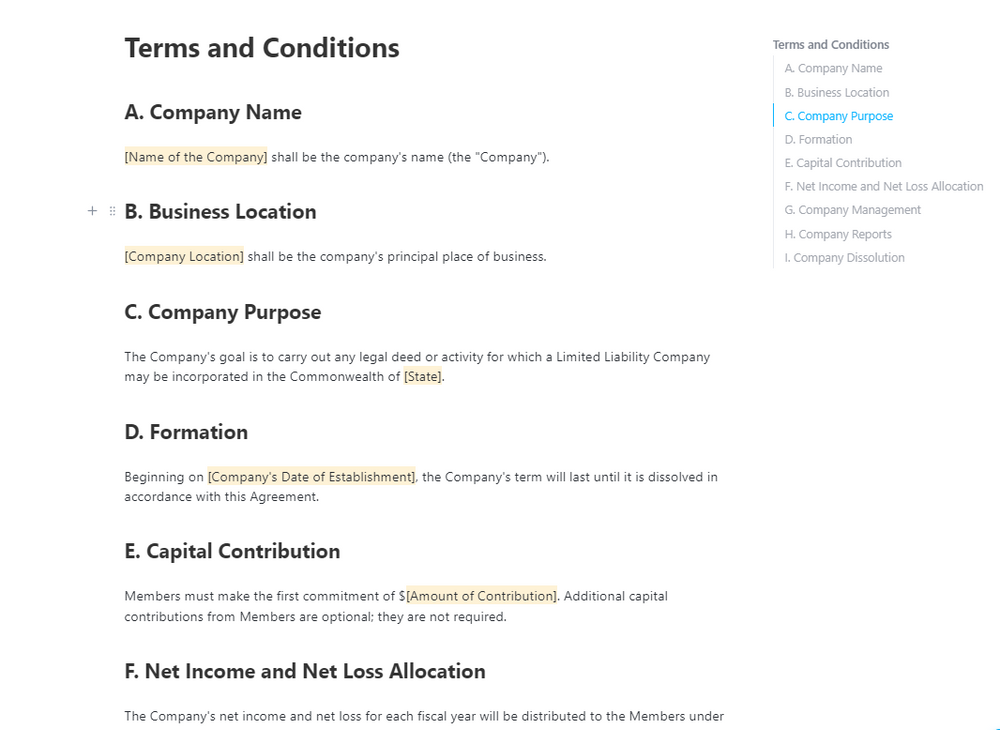Navigate to I. Company Dissolution in outline

tap(844, 258)
